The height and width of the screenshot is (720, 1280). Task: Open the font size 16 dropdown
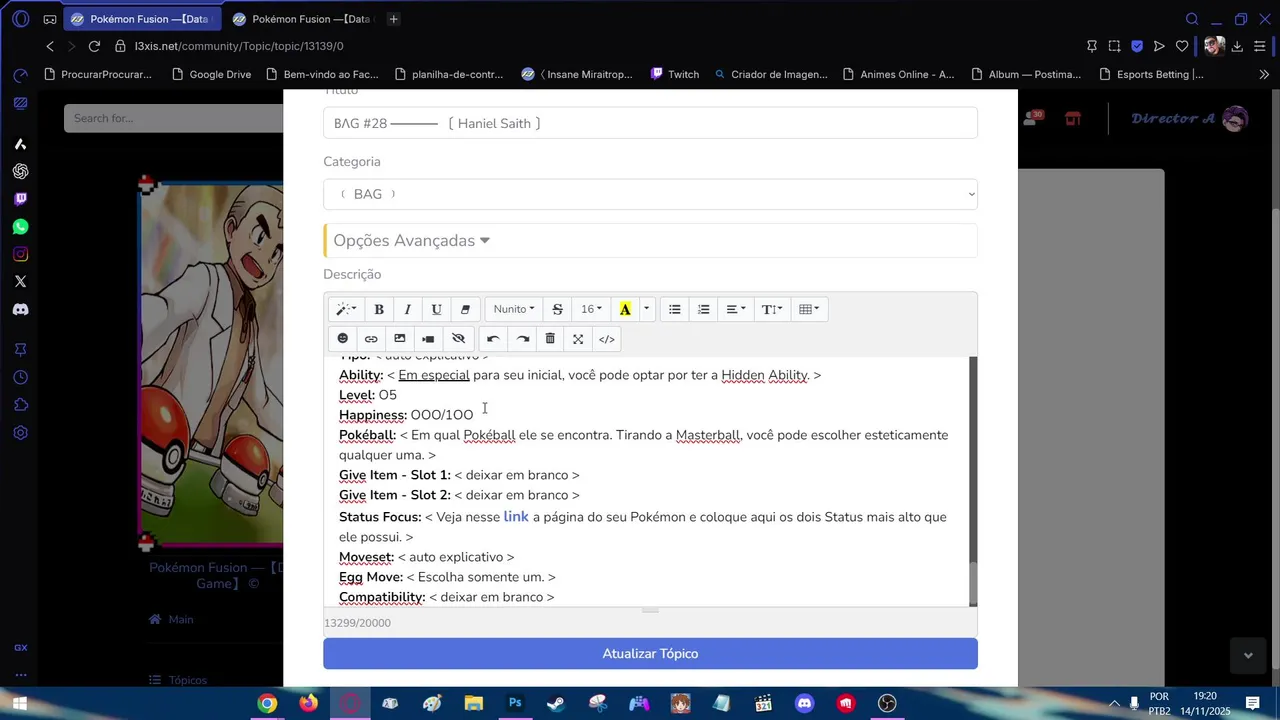tap(591, 309)
